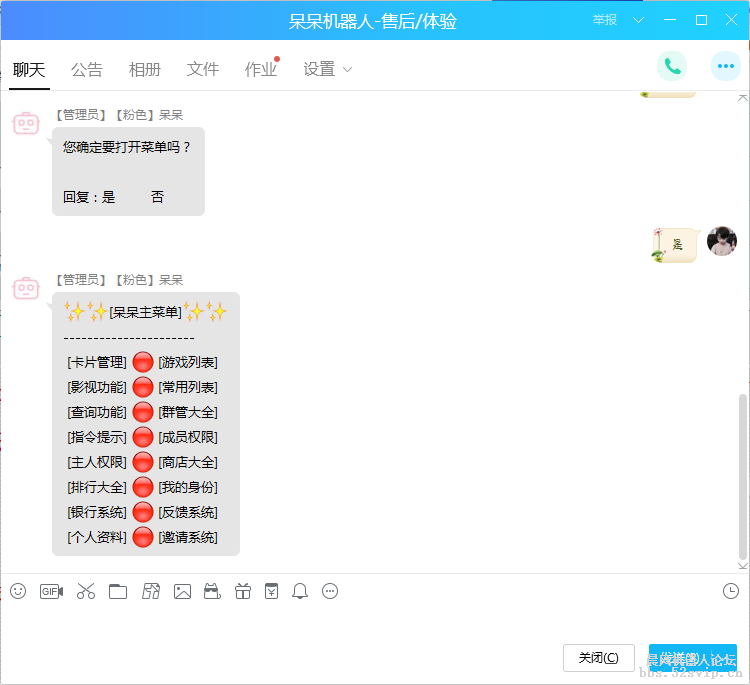Click the [卡片管理] menu text
Viewport: 750px width, 685px height.
97,362
